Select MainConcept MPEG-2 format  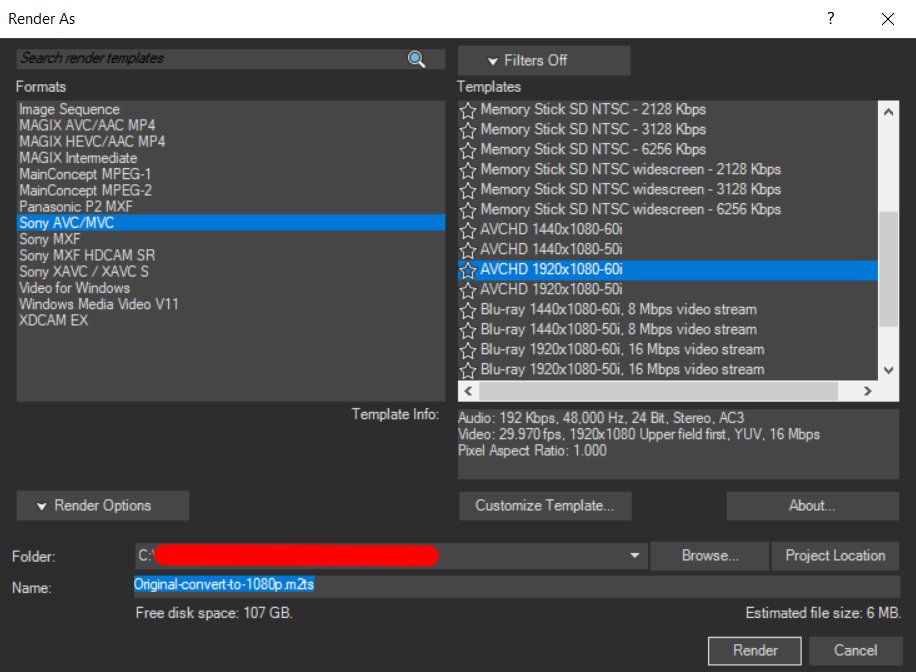(231, 190)
